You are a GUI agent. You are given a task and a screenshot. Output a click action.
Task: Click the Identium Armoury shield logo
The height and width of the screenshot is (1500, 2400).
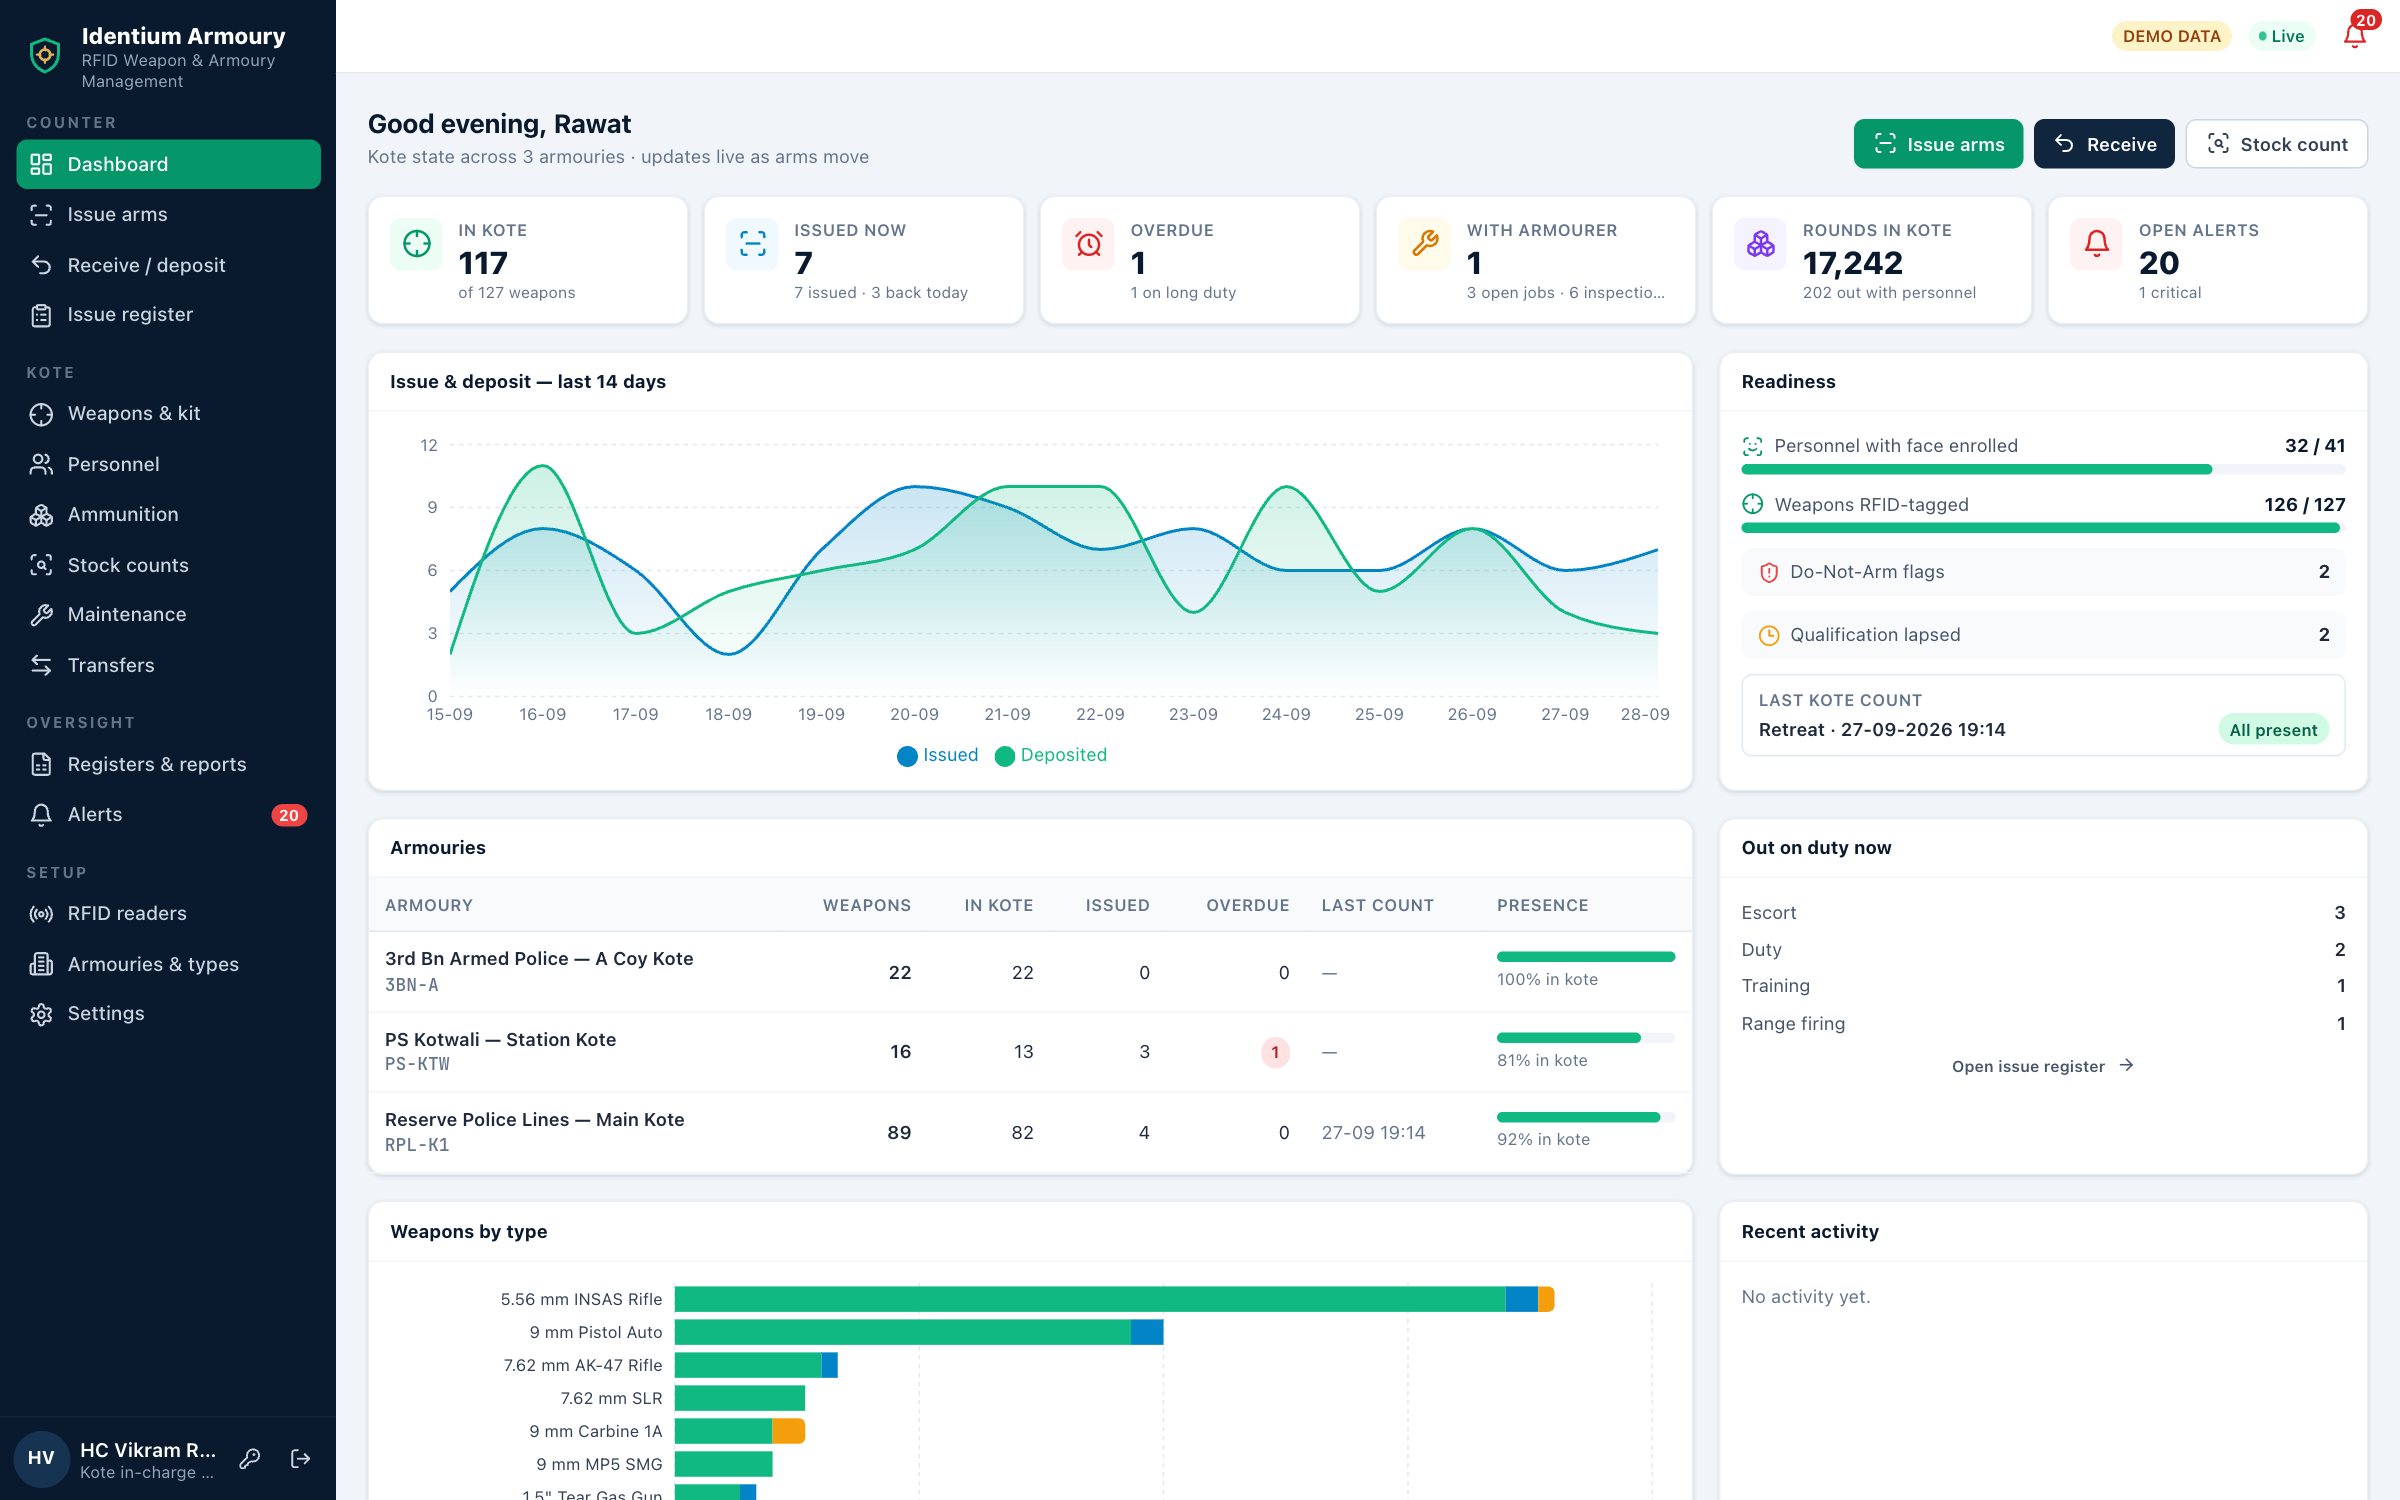45,55
